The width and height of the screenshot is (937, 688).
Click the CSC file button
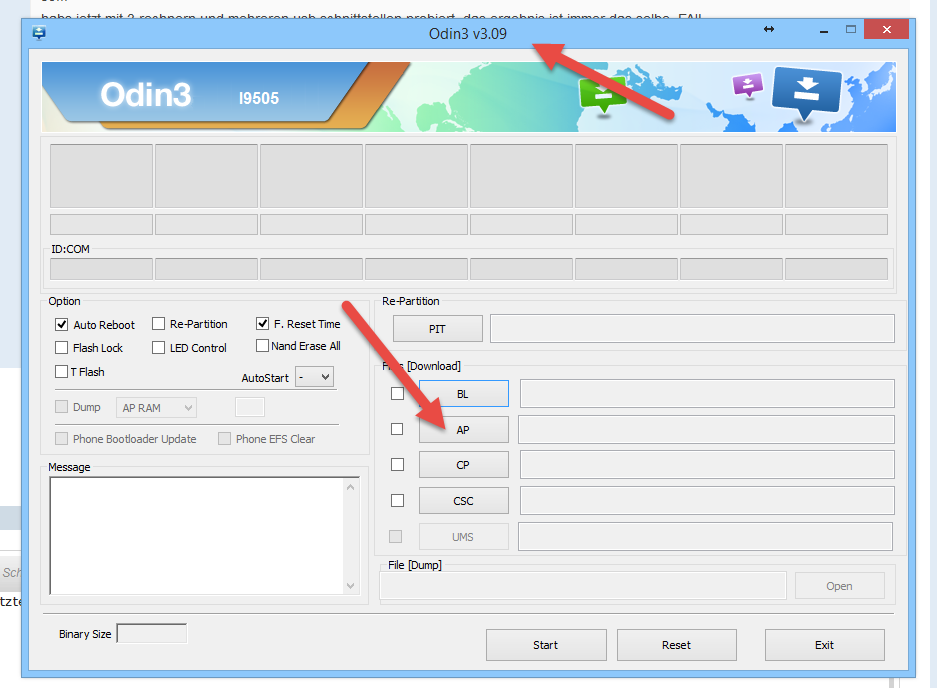pyautogui.click(x=464, y=501)
